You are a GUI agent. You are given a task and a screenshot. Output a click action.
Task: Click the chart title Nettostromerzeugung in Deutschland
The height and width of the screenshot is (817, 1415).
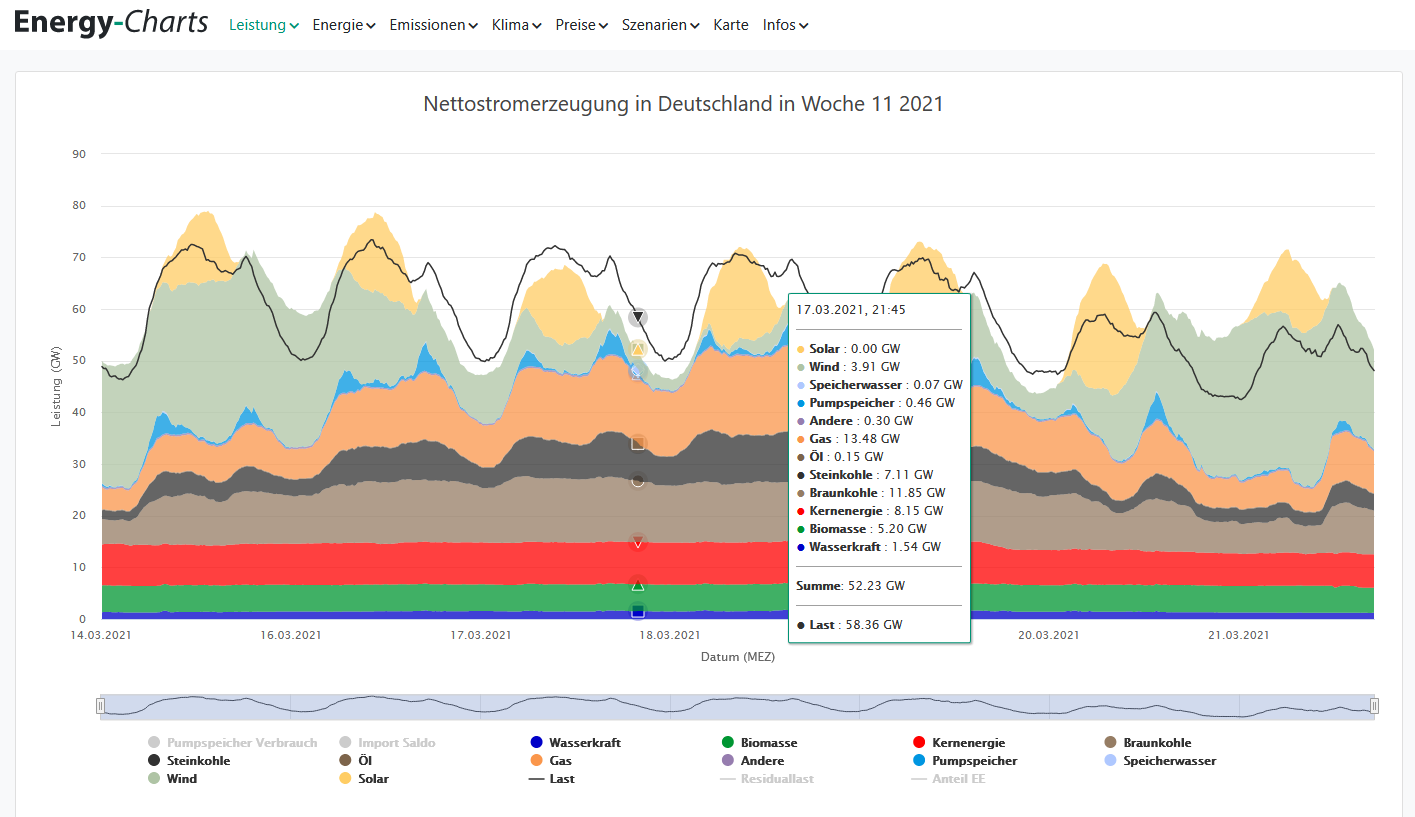[x=683, y=103]
